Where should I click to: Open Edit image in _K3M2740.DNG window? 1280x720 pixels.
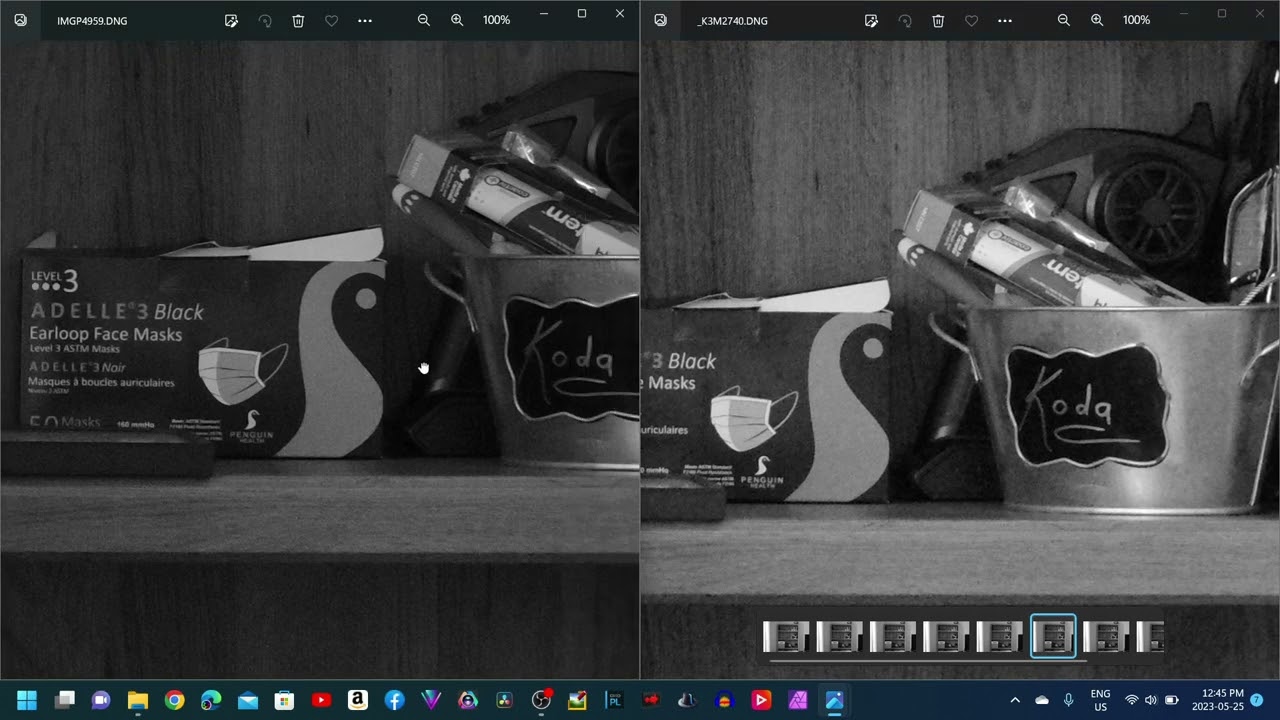tap(871, 20)
